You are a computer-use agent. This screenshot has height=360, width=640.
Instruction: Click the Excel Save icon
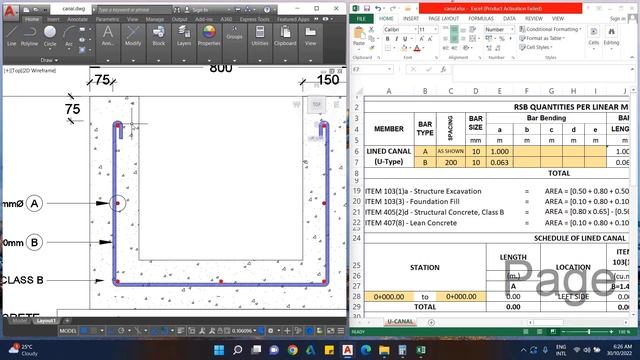coord(367,8)
